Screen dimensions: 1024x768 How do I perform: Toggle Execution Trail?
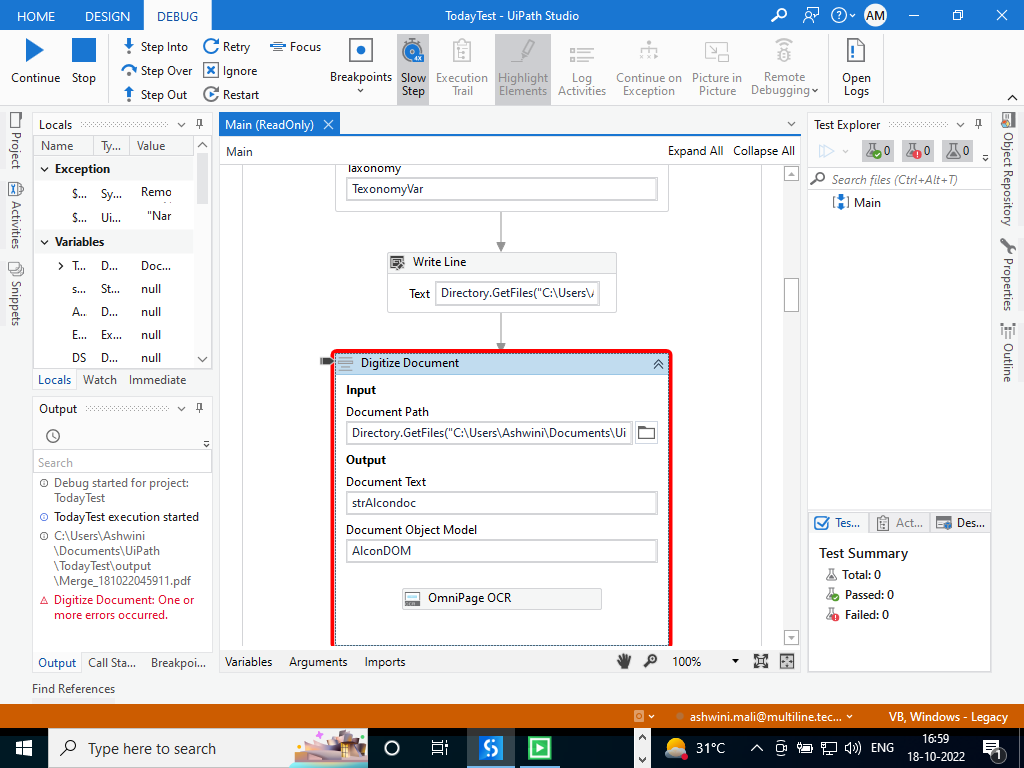point(462,69)
